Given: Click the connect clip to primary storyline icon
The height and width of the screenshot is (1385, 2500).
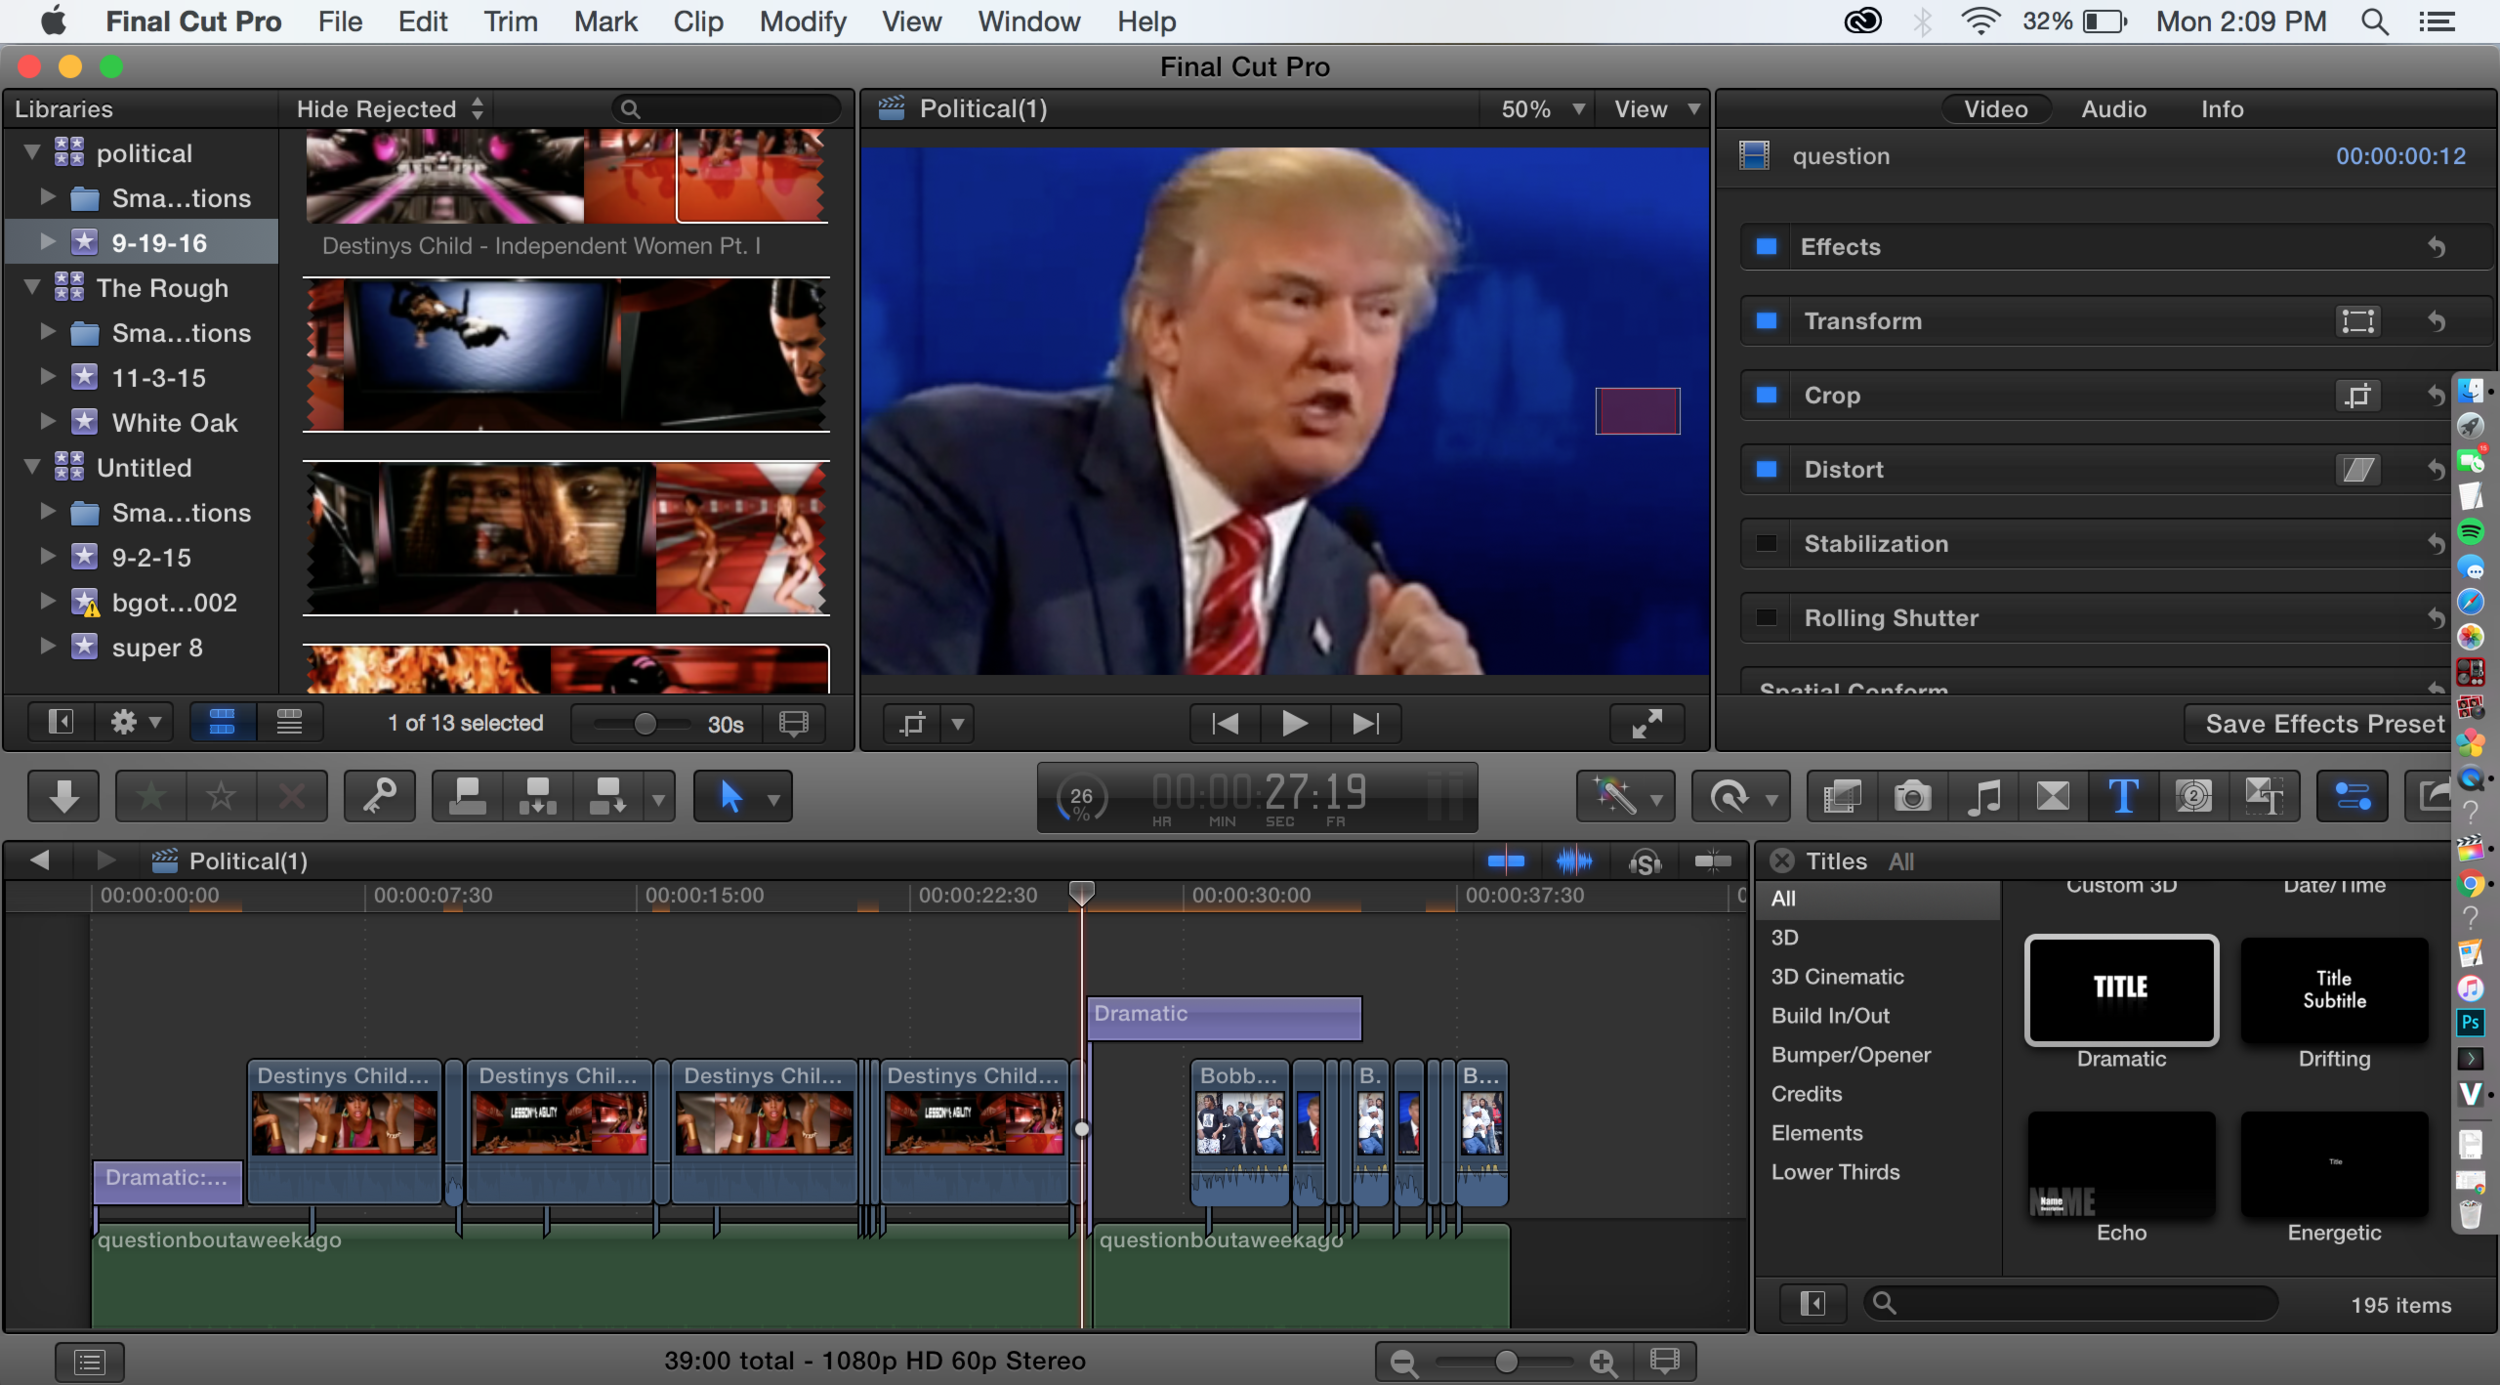Looking at the screenshot, I should (467, 797).
